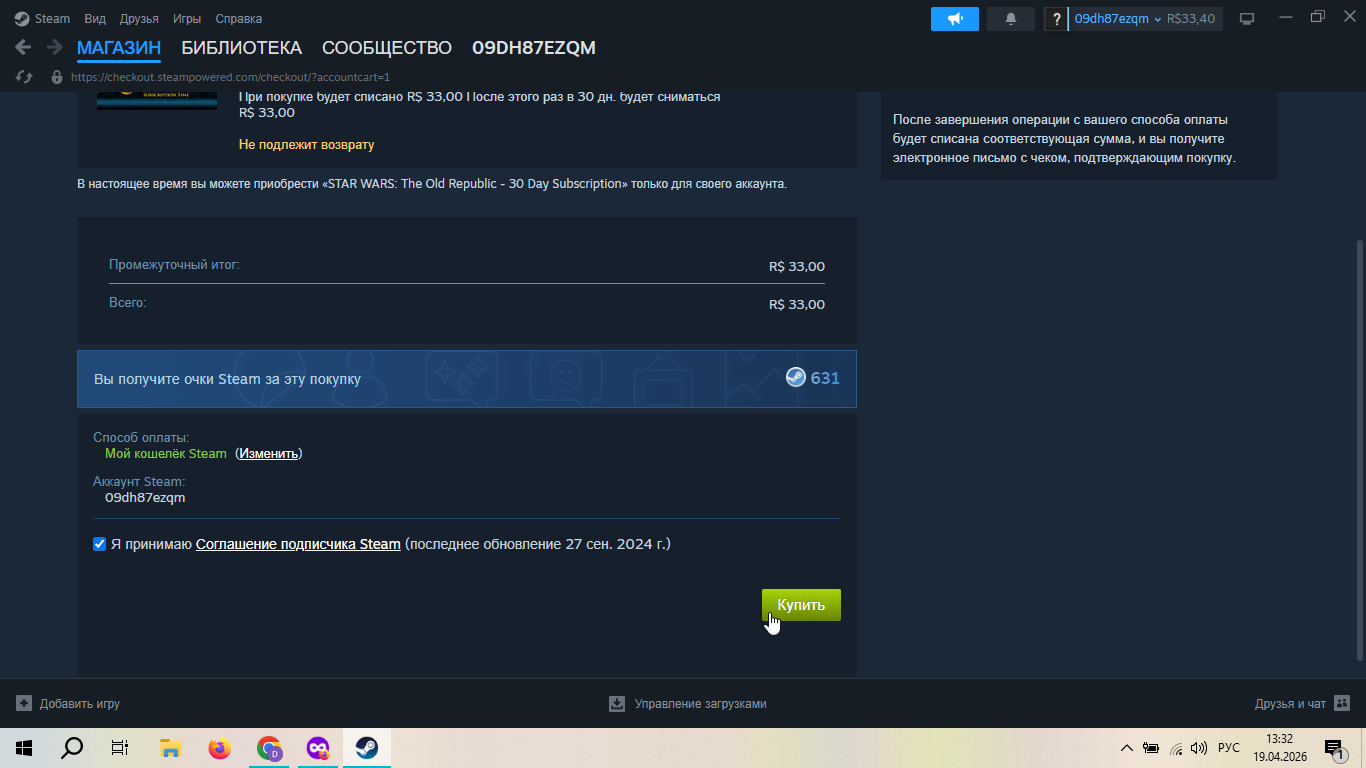Screen dimensions: 1366x768
Task: Open the notifications bell icon
Action: pos(1011,19)
